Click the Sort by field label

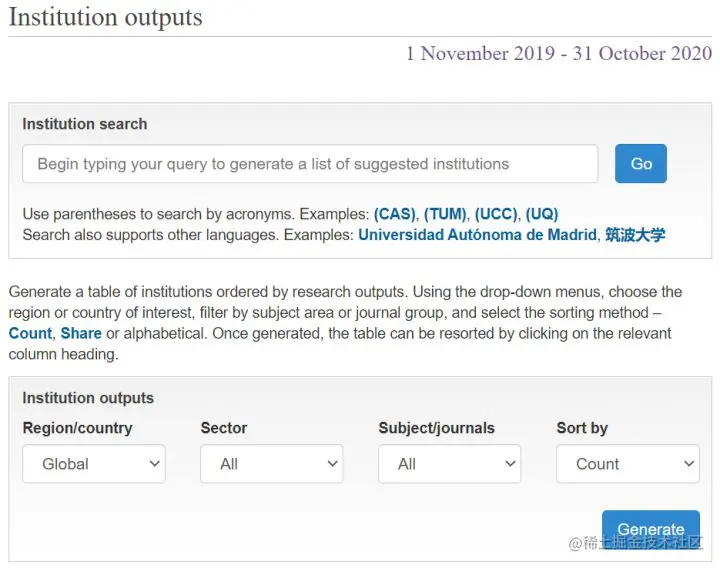point(582,428)
